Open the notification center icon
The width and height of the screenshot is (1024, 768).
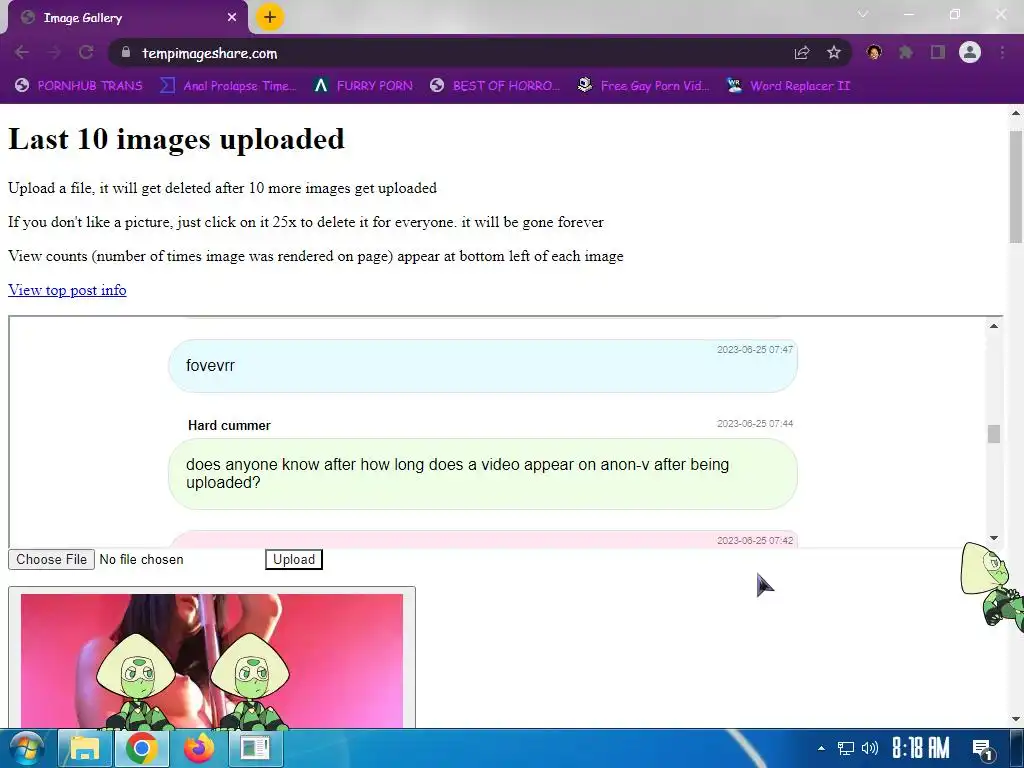point(983,748)
